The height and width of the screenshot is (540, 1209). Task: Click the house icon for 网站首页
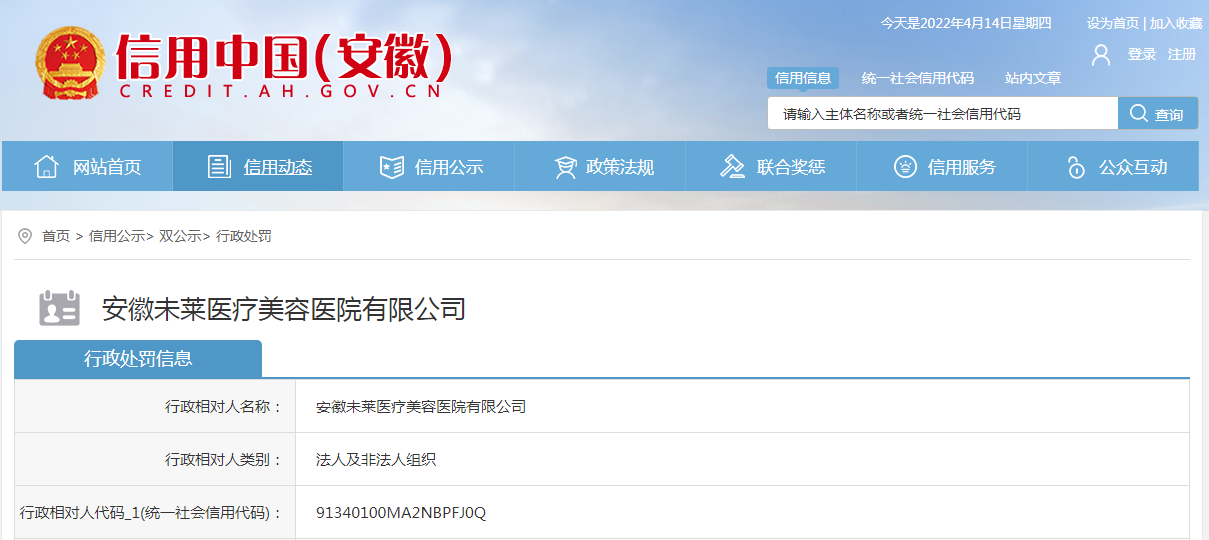pos(47,167)
